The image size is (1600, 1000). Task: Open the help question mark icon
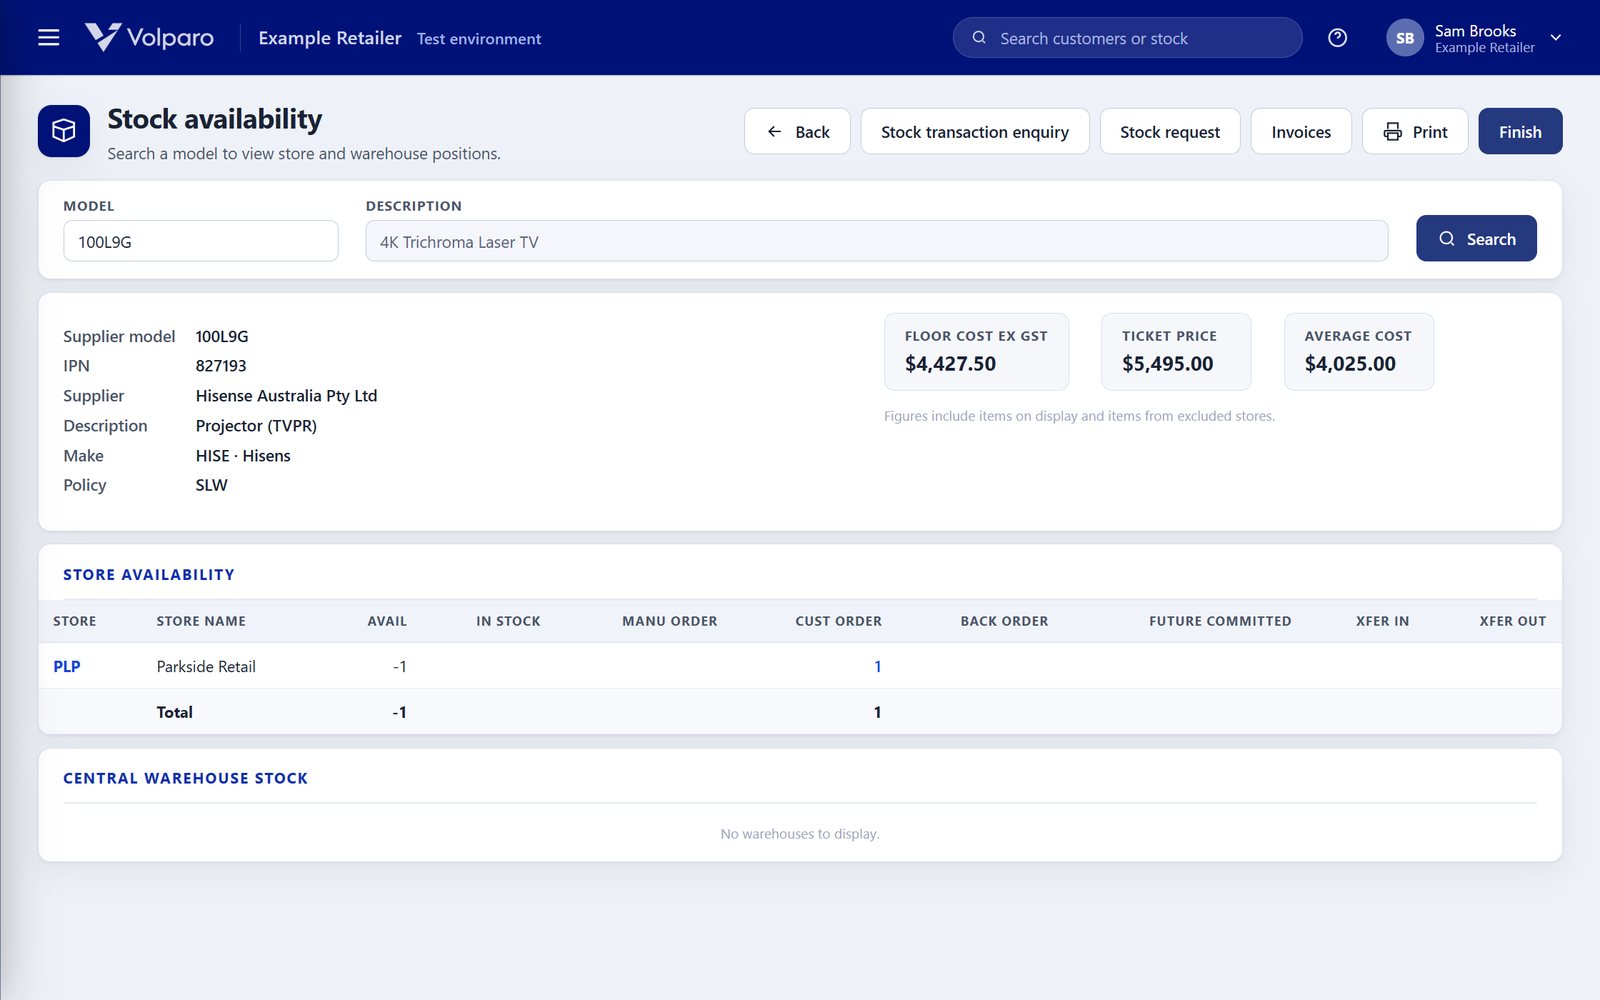[1337, 38]
